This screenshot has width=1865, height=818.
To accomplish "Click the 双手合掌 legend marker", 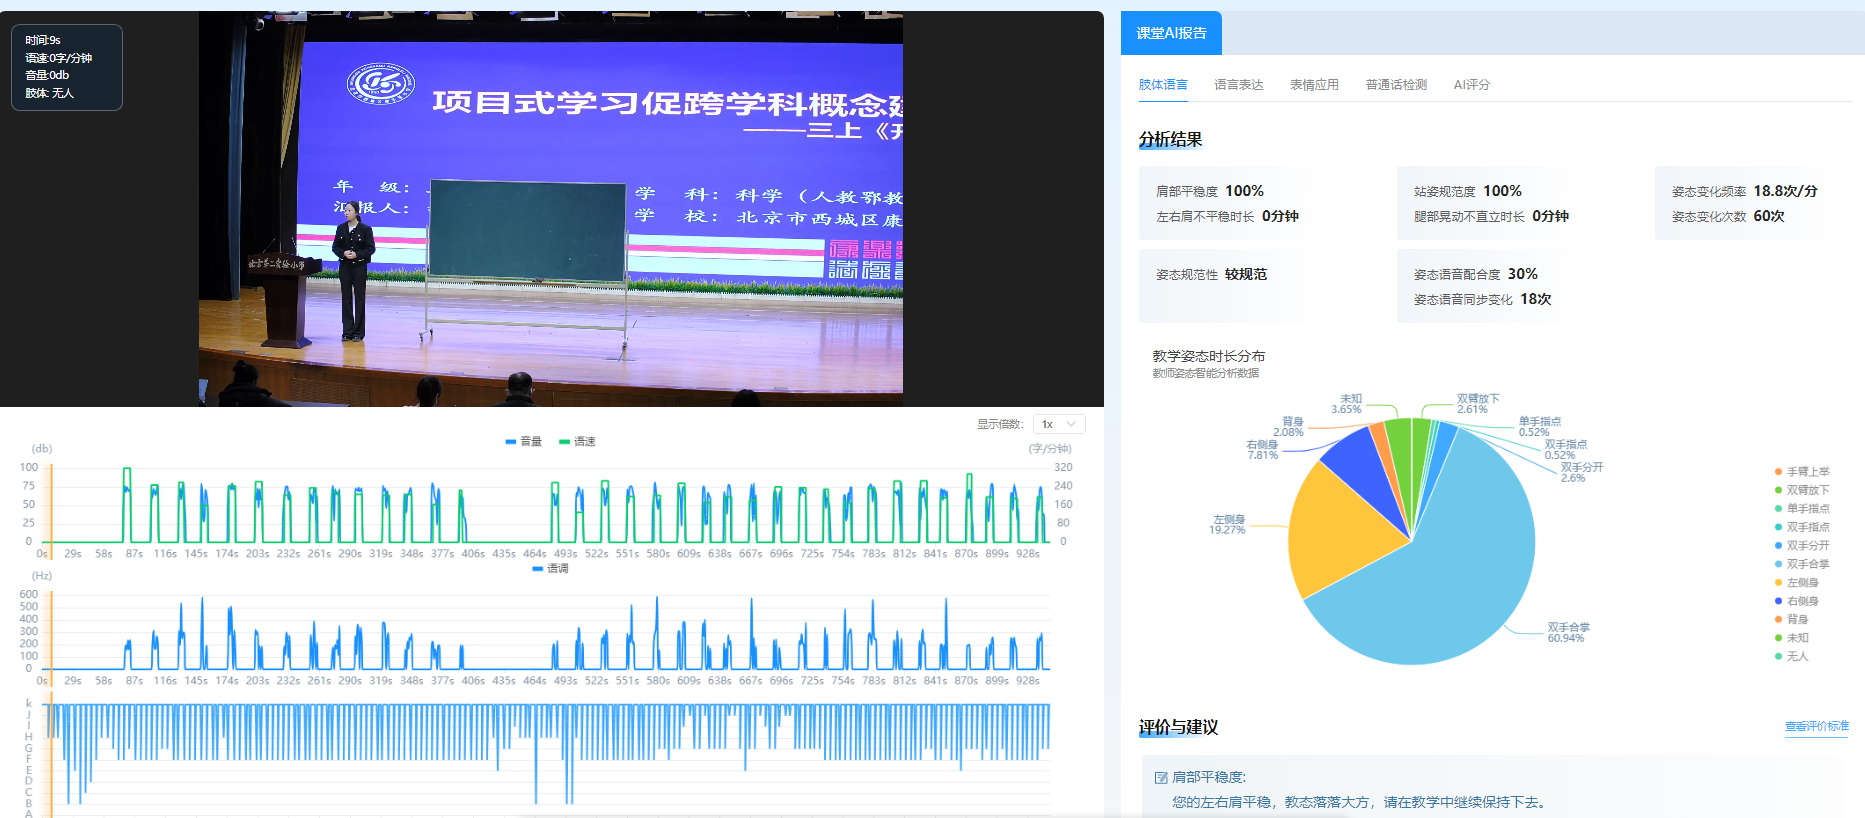I will (x=1778, y=564).
